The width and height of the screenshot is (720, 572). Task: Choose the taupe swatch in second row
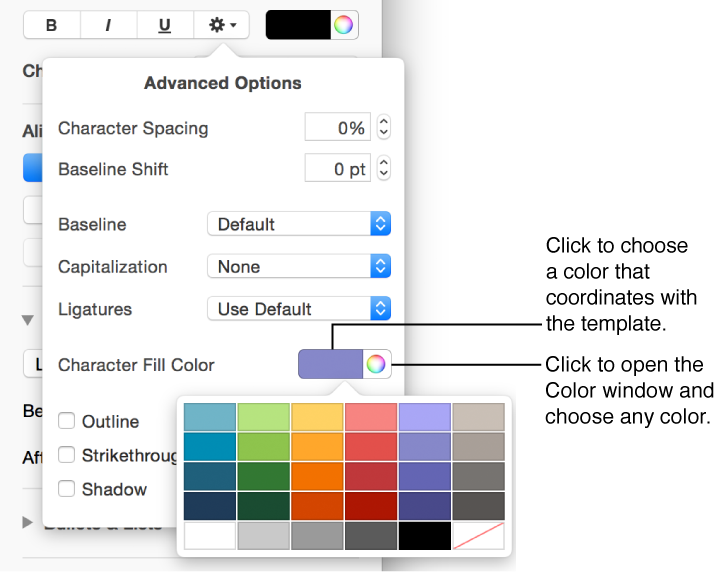478,447
